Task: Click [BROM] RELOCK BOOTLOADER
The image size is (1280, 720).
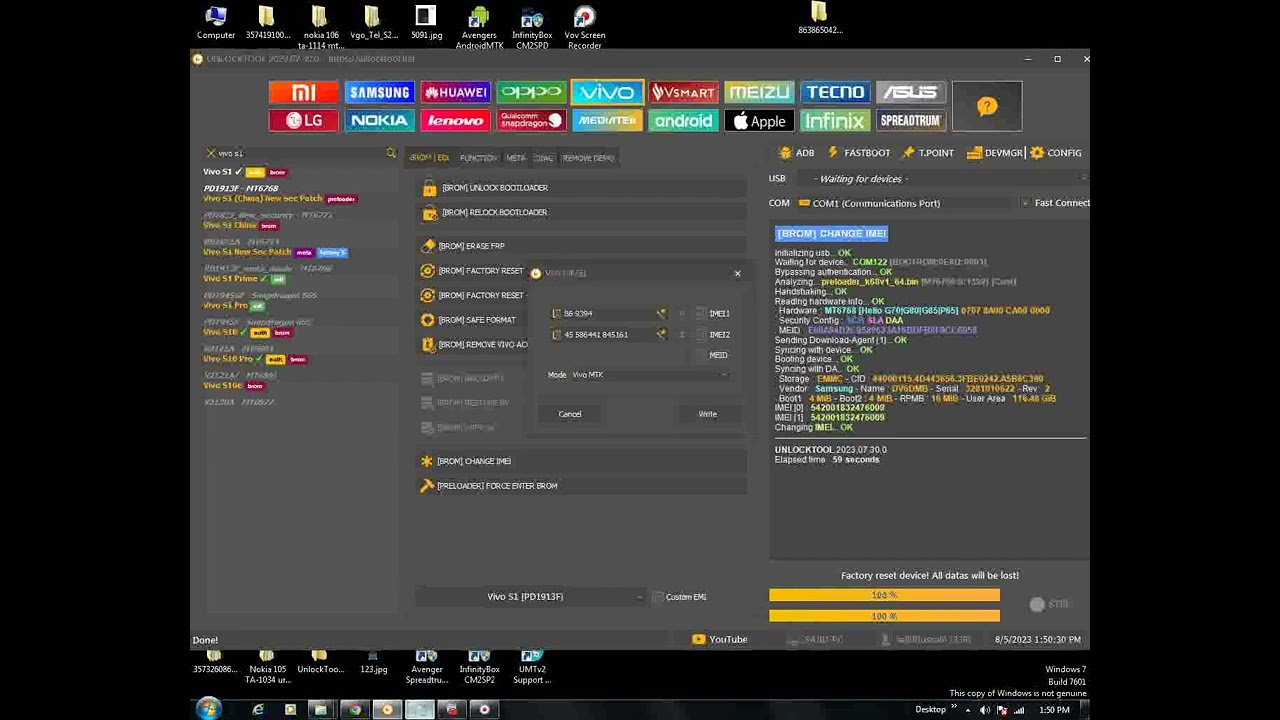Action: (583, 212)
